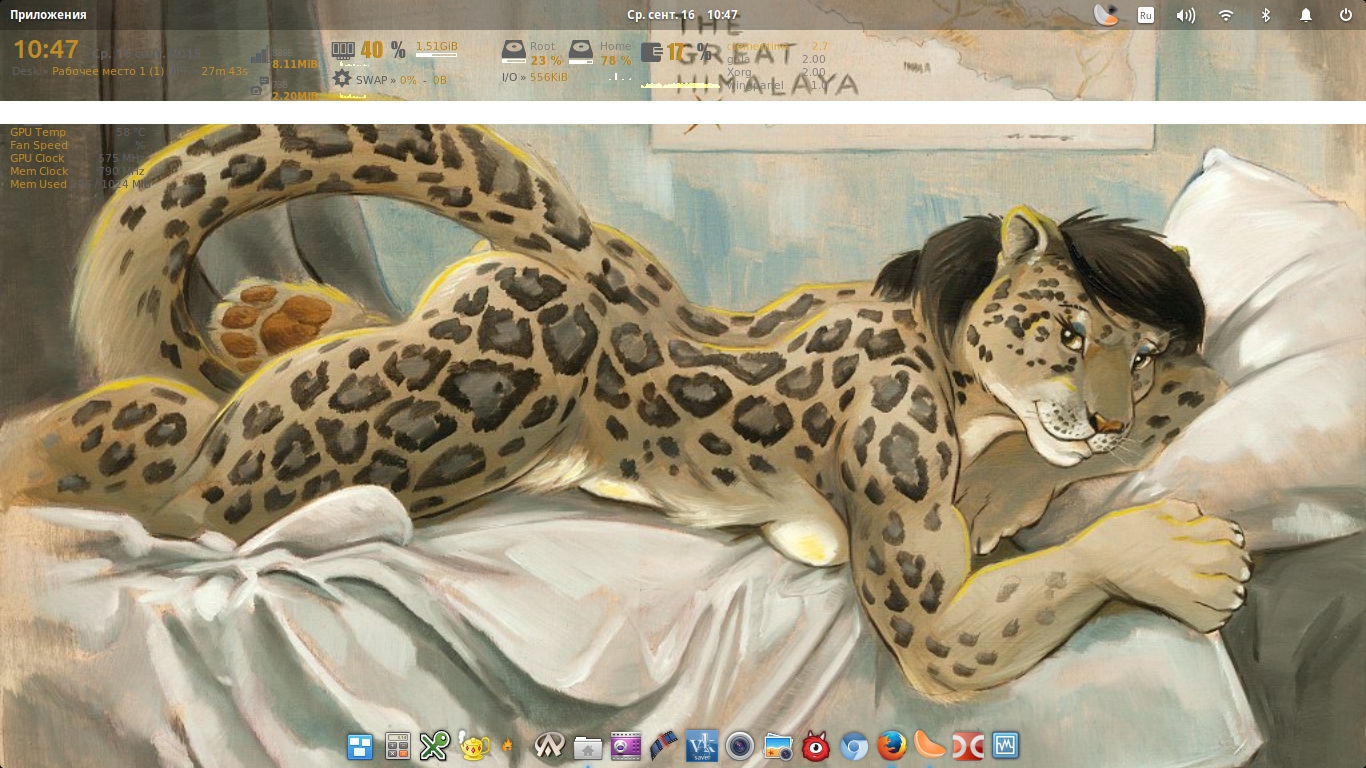
Task: Open the Приложения applications menu
Action: (48, 15)
